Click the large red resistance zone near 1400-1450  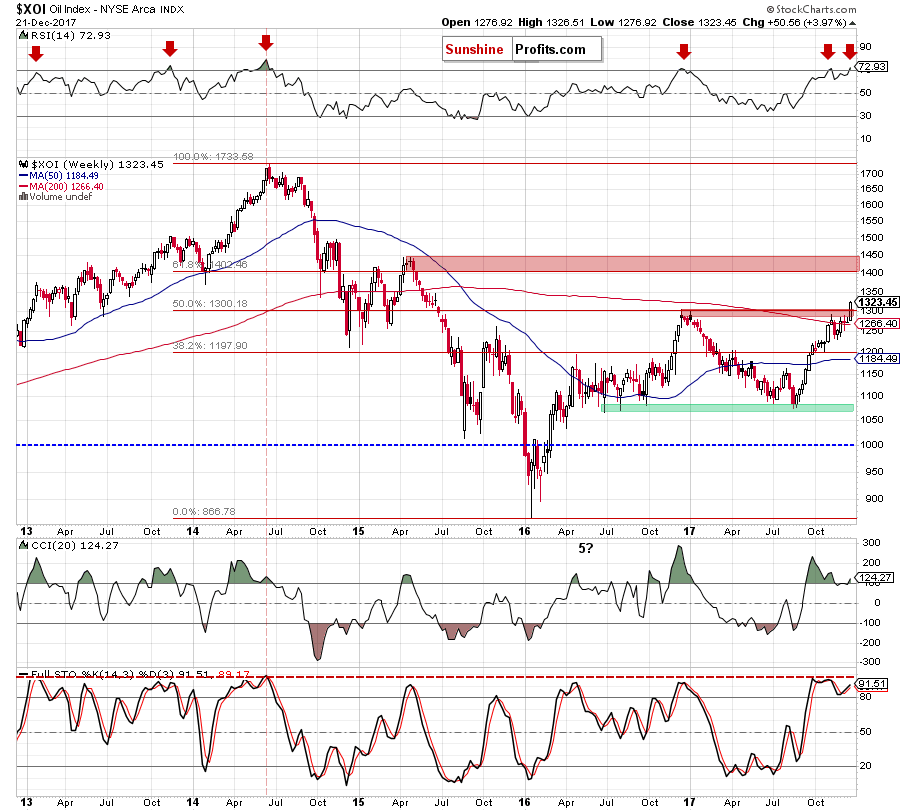(x=633, y=264)
